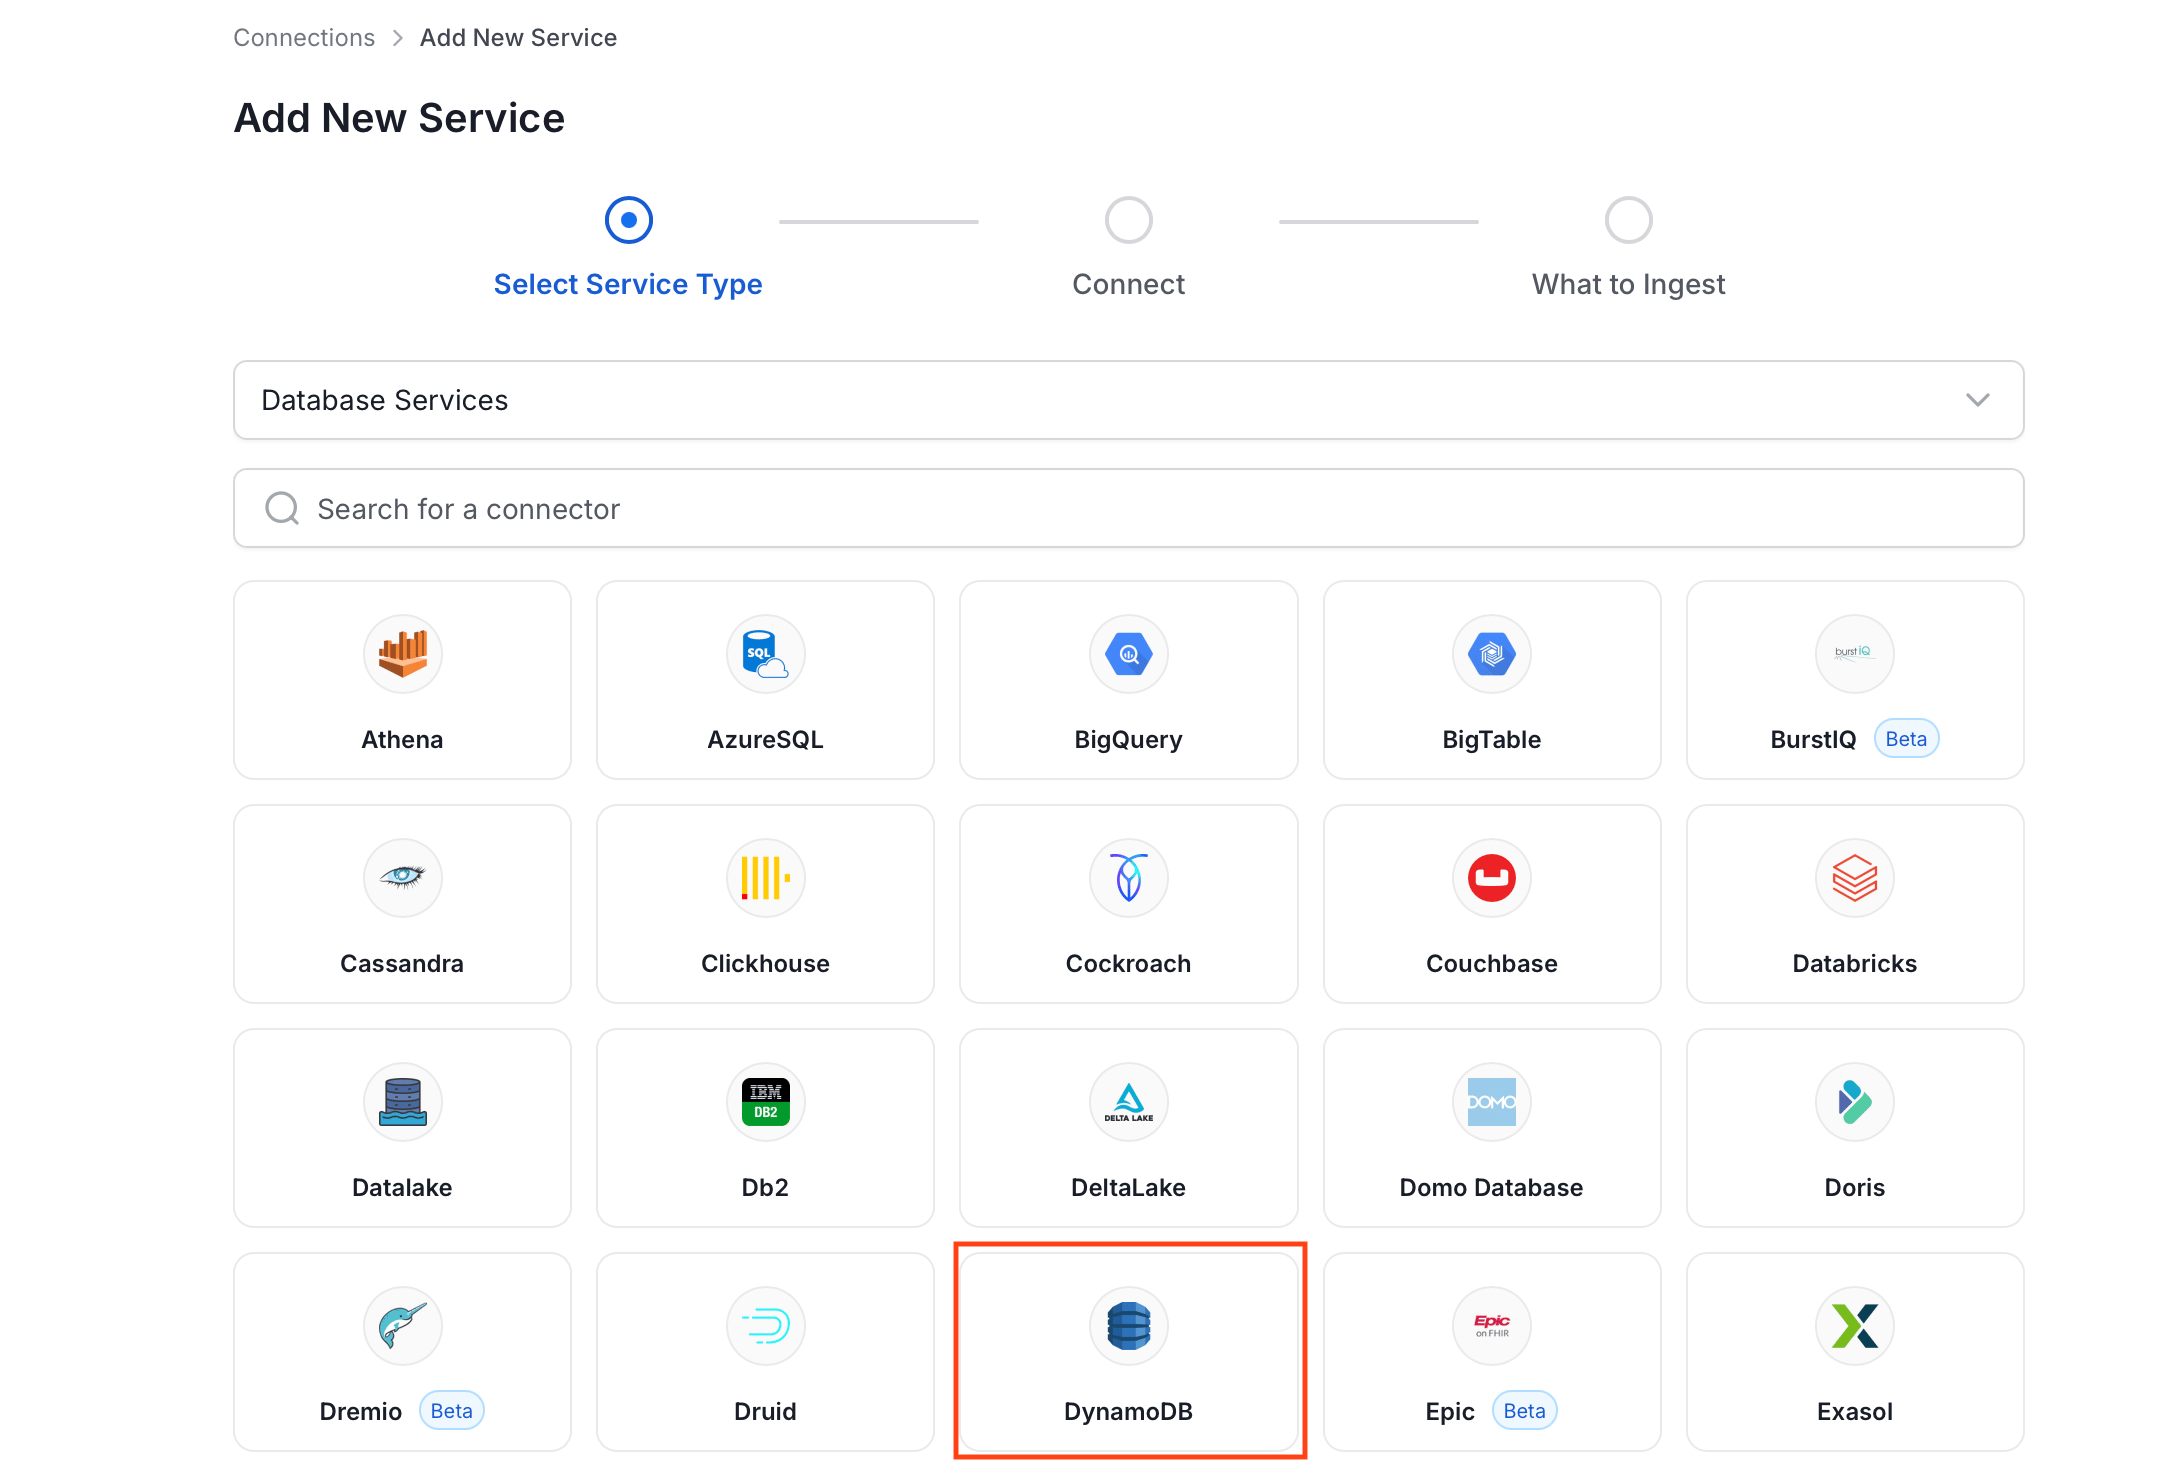Click the Db2 card label
Image resolution: width=2164 pixels, height=1472 pixels.
pyautogui.click(x=766, y=1188)
